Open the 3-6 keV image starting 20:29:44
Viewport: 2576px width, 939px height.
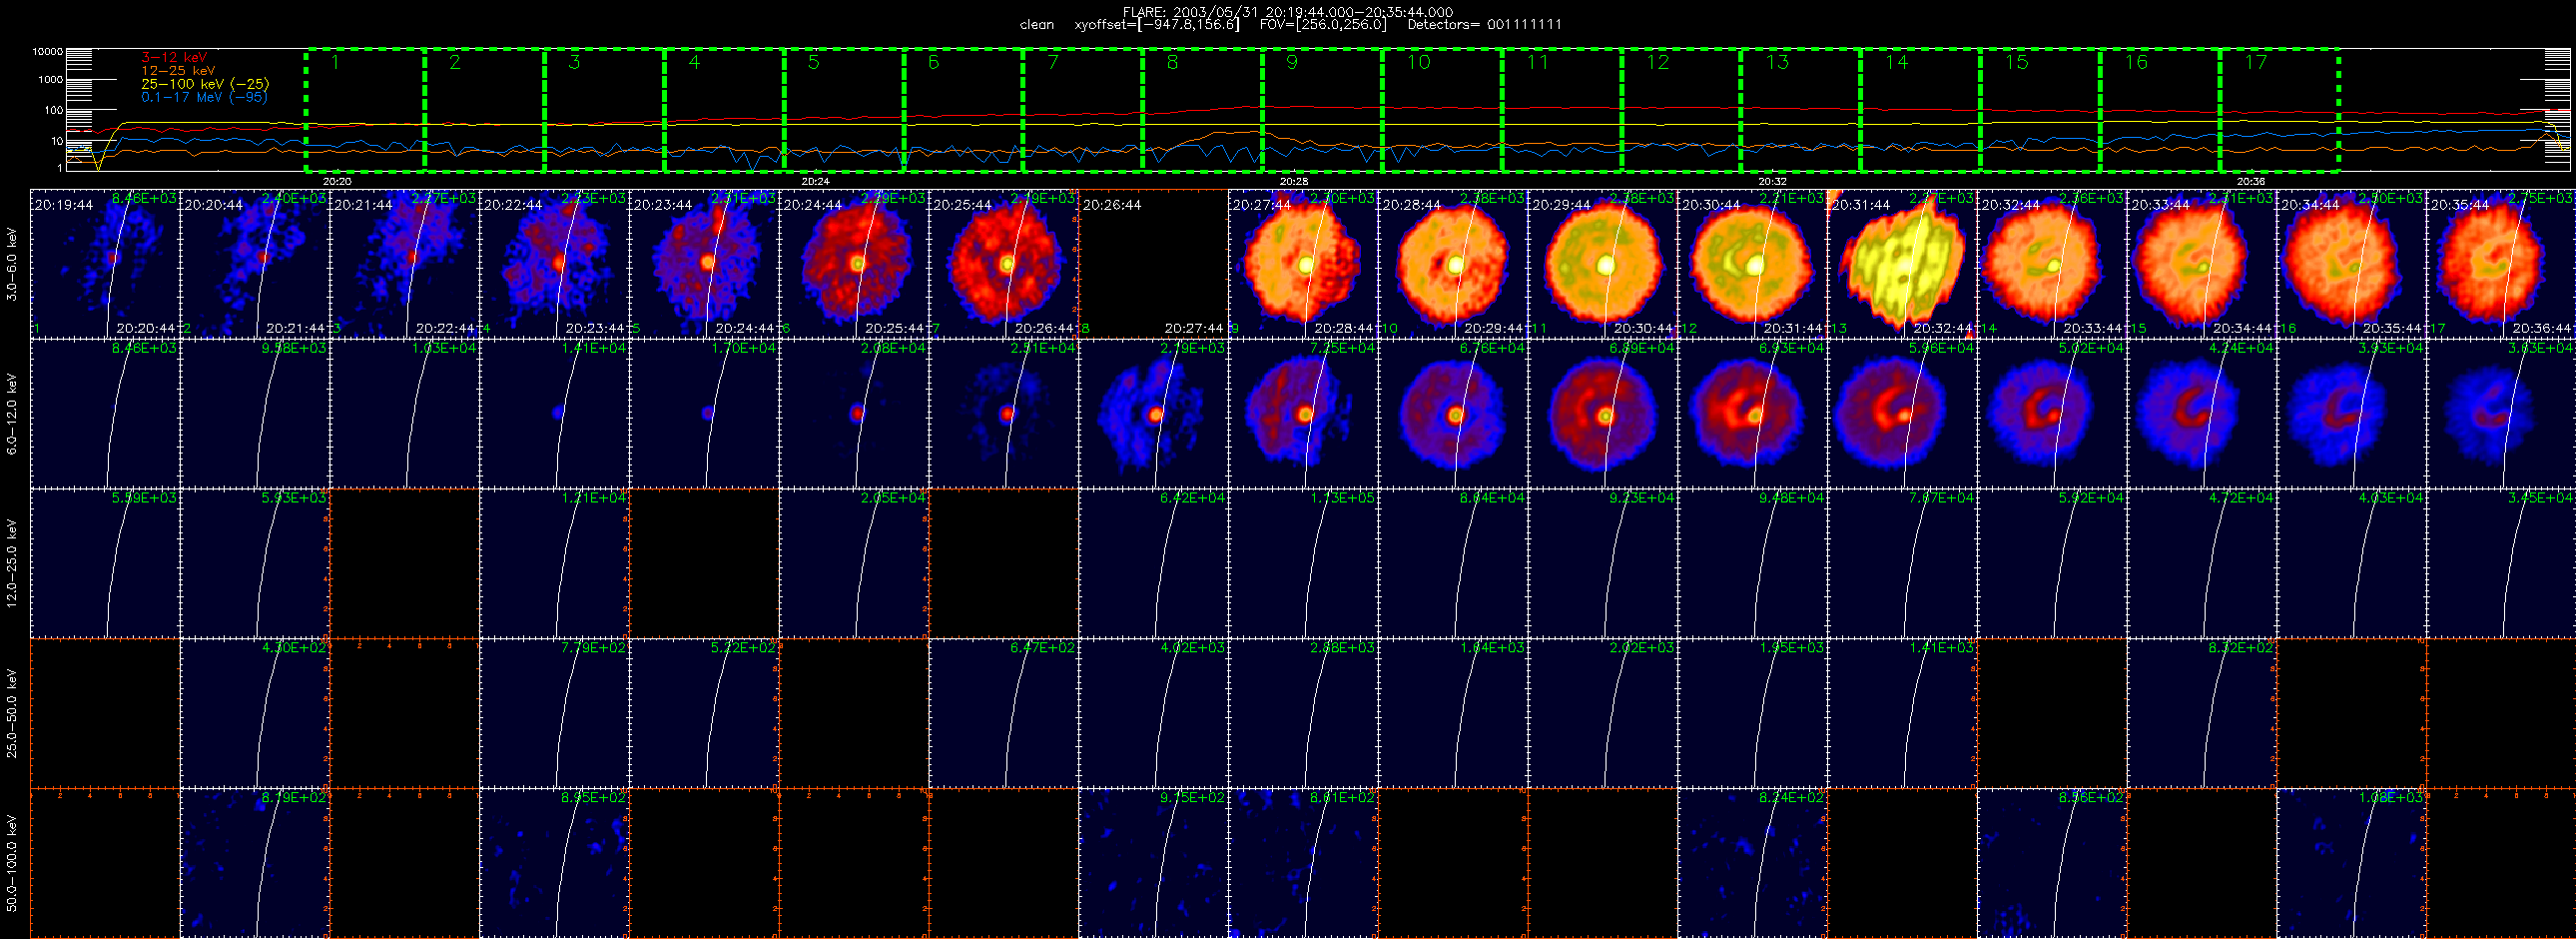click(1603, 264)
